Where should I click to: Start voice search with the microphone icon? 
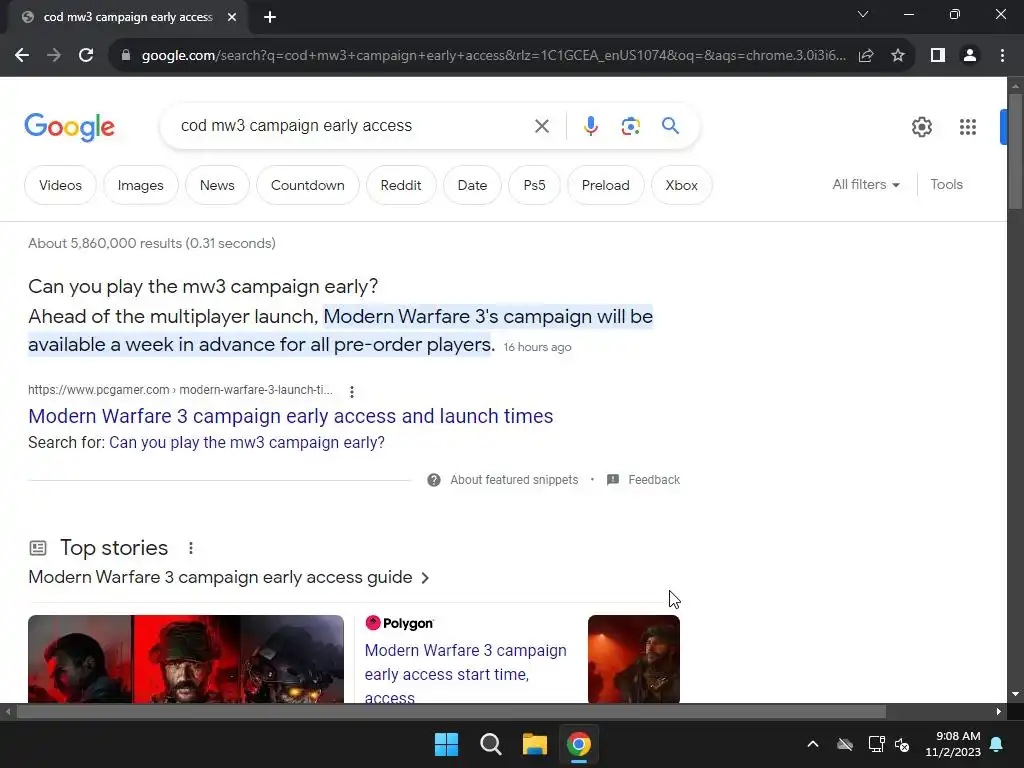coord(590,126)
